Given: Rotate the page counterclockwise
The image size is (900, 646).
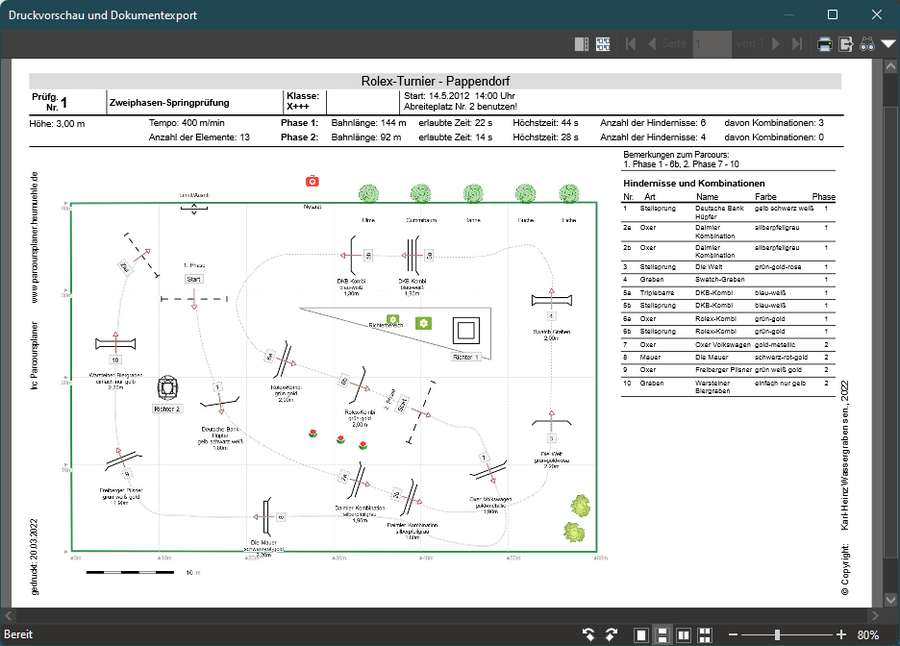Looking at the screenshot, I should coord(589,635).
